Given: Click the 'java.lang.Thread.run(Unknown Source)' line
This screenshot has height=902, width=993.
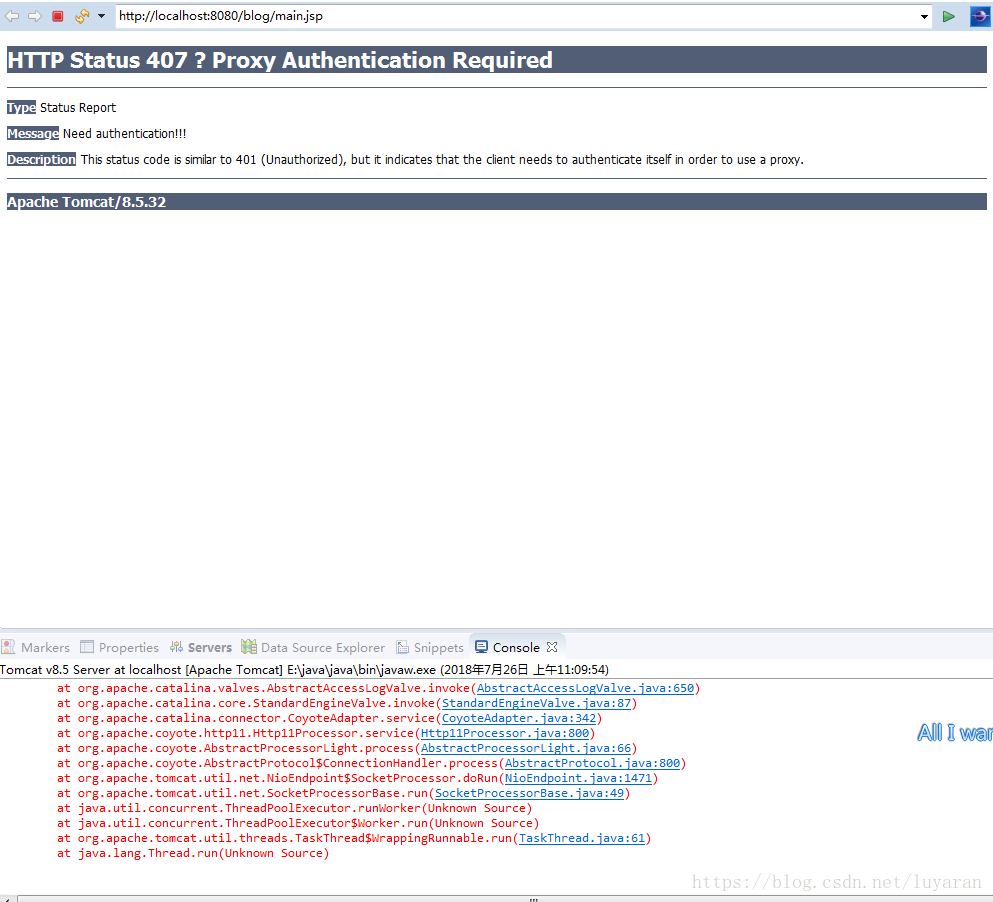Looking at the screenshot, I should pyautogui.click(x=193, y=854).
